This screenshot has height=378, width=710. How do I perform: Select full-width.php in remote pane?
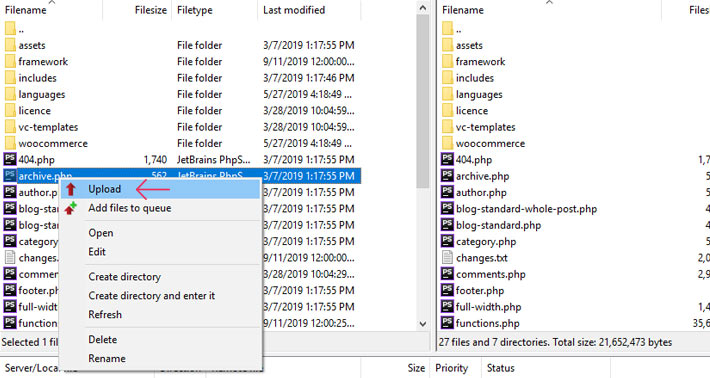tap(488, 307)
